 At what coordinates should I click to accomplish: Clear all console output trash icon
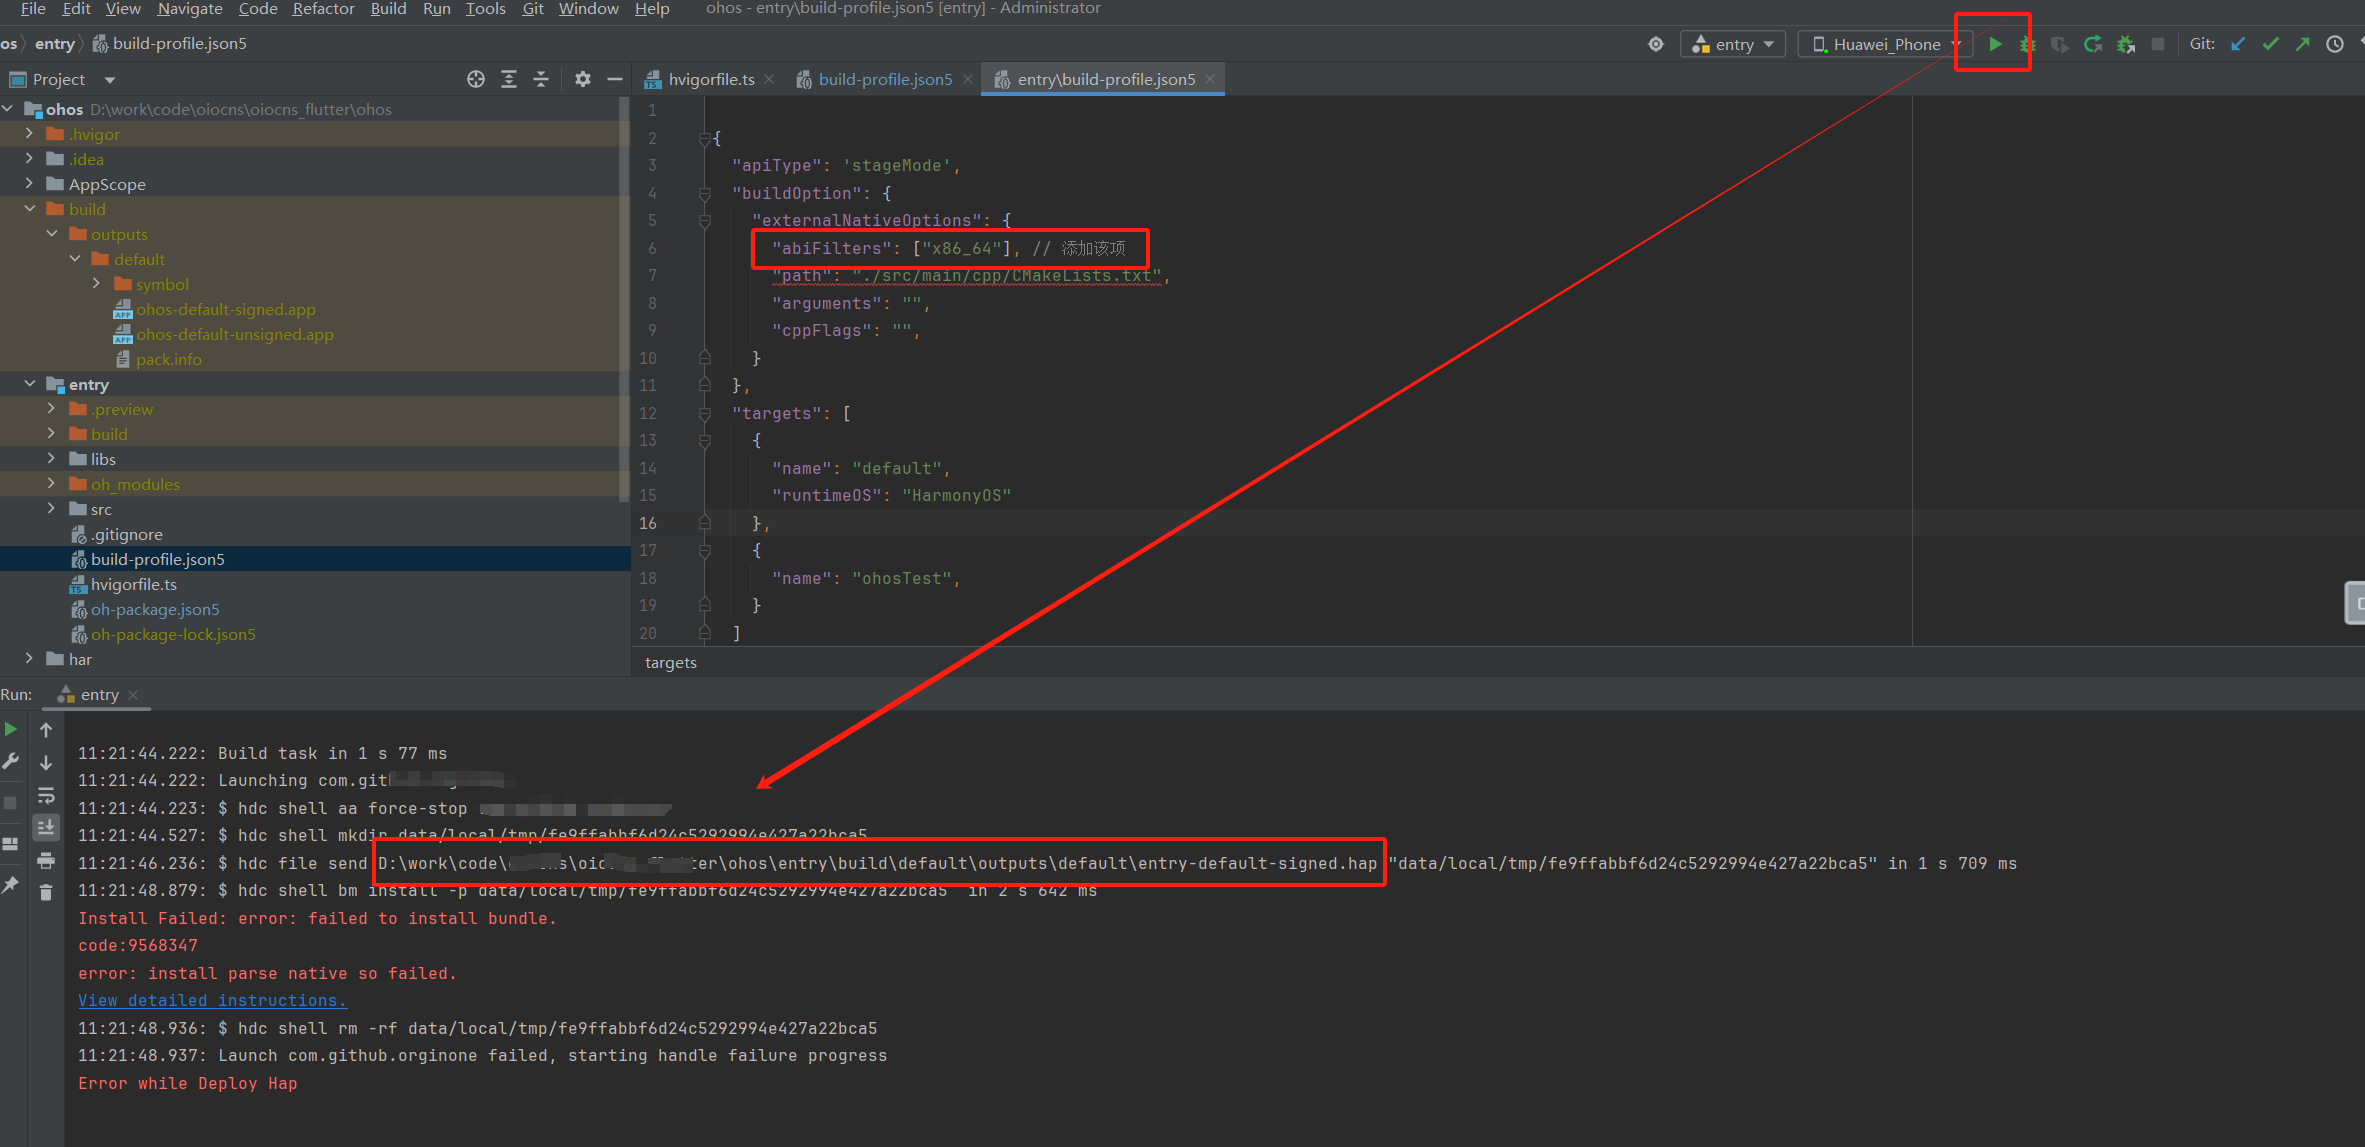click(x=46, y=892)
